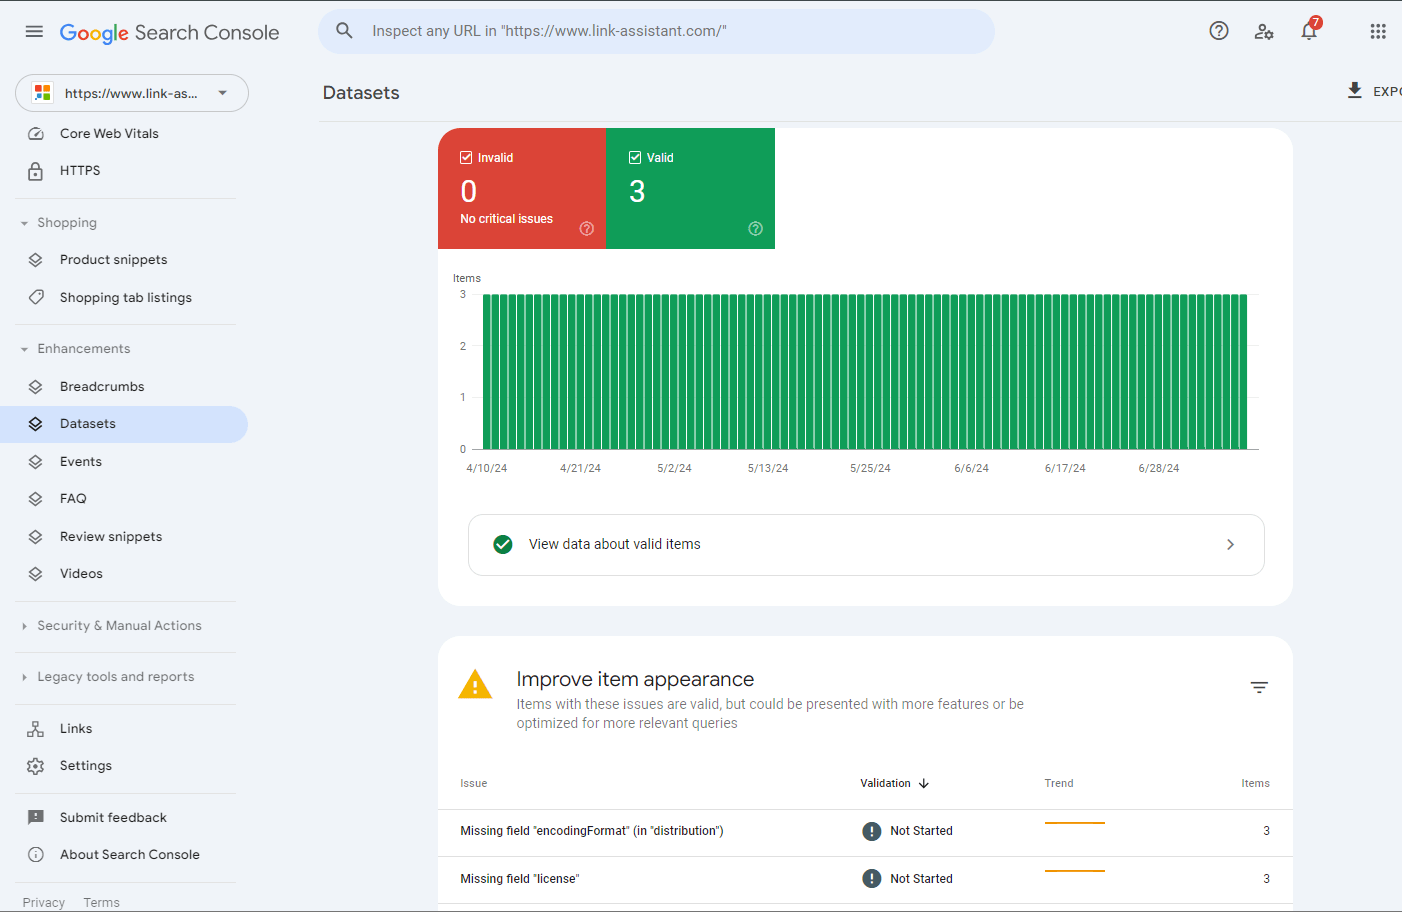This screenshot has height=912, width=1402.
Task: Click the Google Search Console logo
Action: coord(169,33)
